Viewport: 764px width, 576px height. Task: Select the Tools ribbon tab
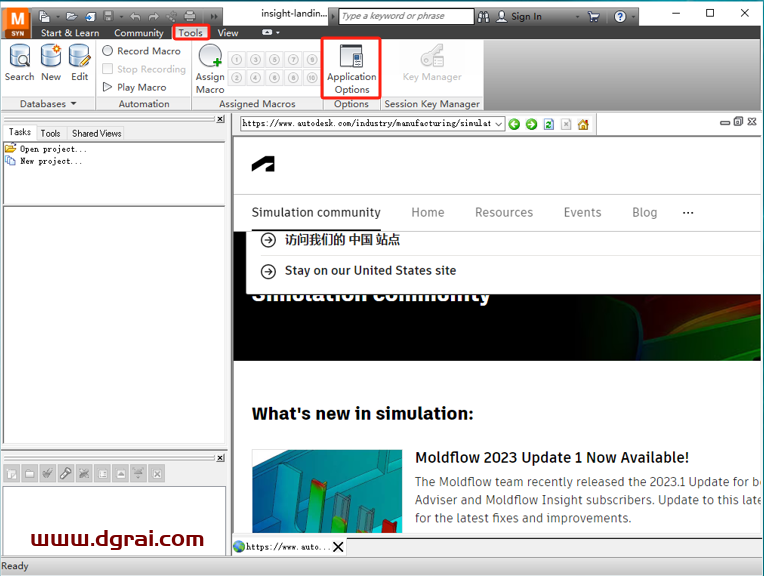190,33
